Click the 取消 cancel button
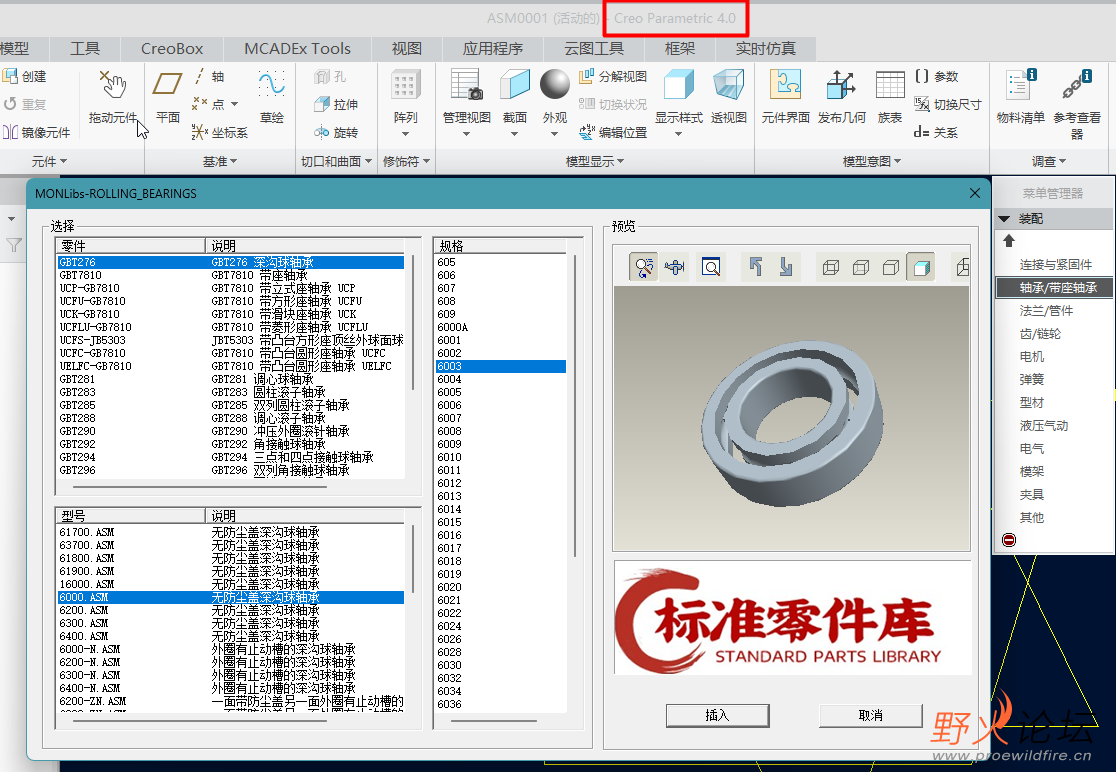Screen dimensions: 1116x772 (x=871, y=715)
